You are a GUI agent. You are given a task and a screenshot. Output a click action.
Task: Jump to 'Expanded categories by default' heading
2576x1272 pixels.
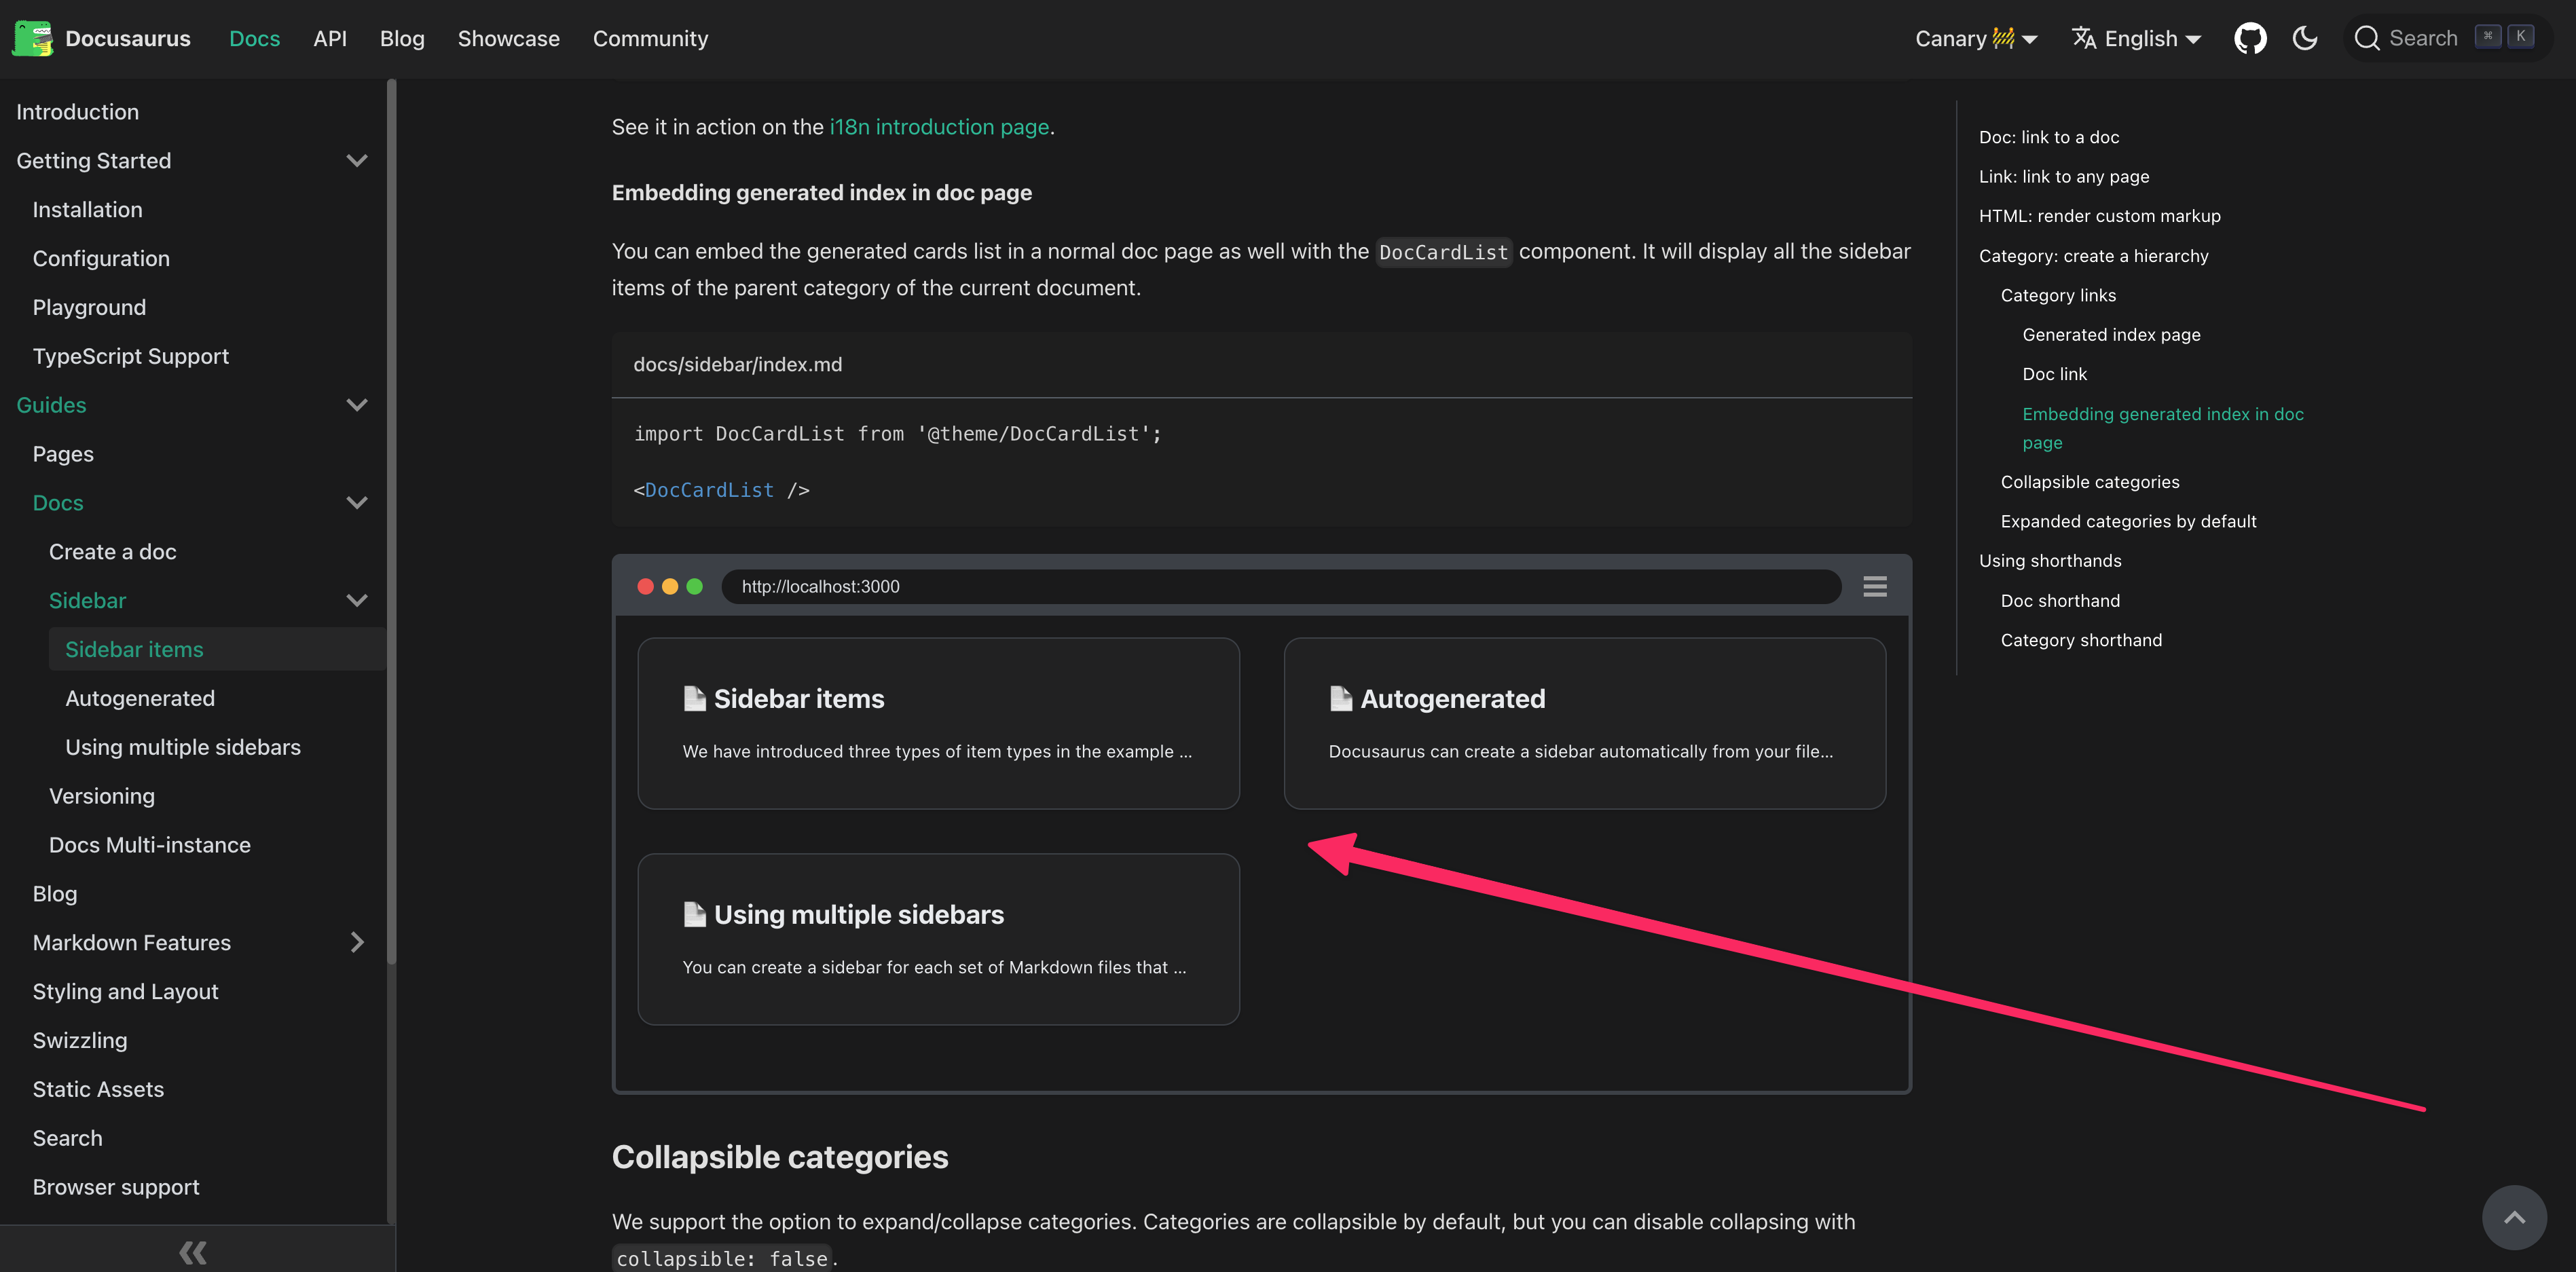point(2129,522)
